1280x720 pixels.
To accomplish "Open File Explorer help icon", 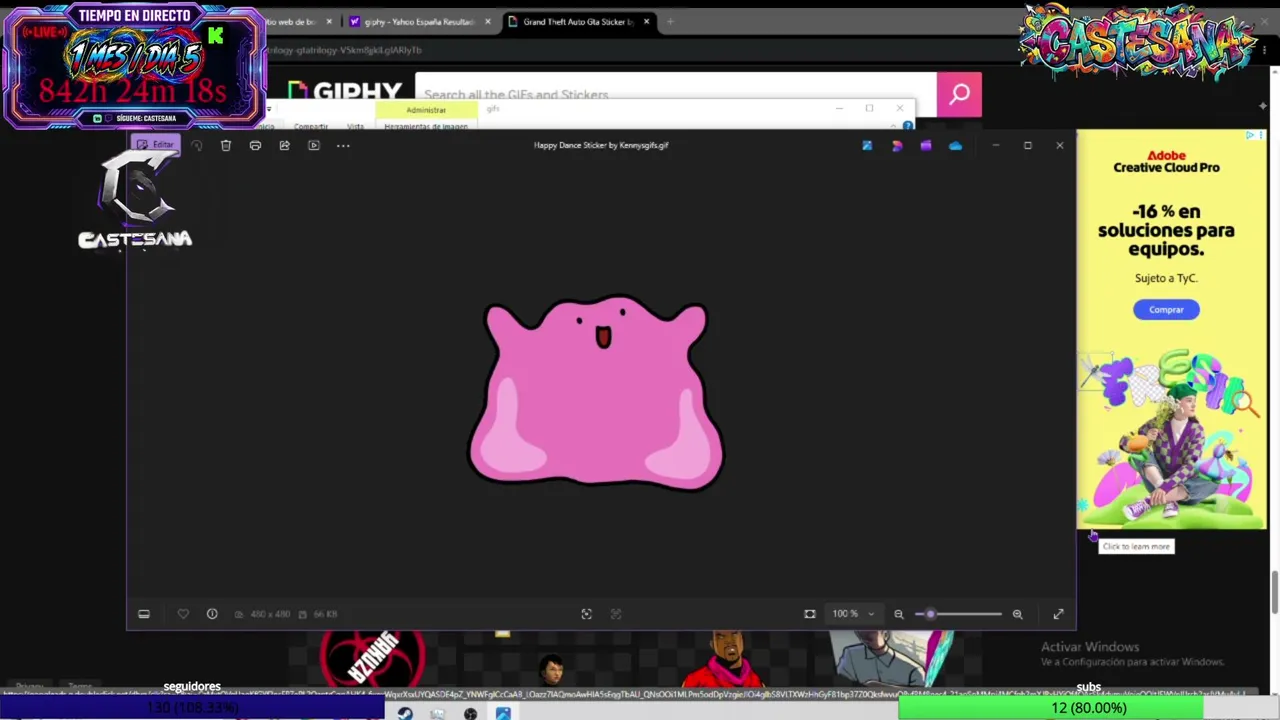I will 907,126.
